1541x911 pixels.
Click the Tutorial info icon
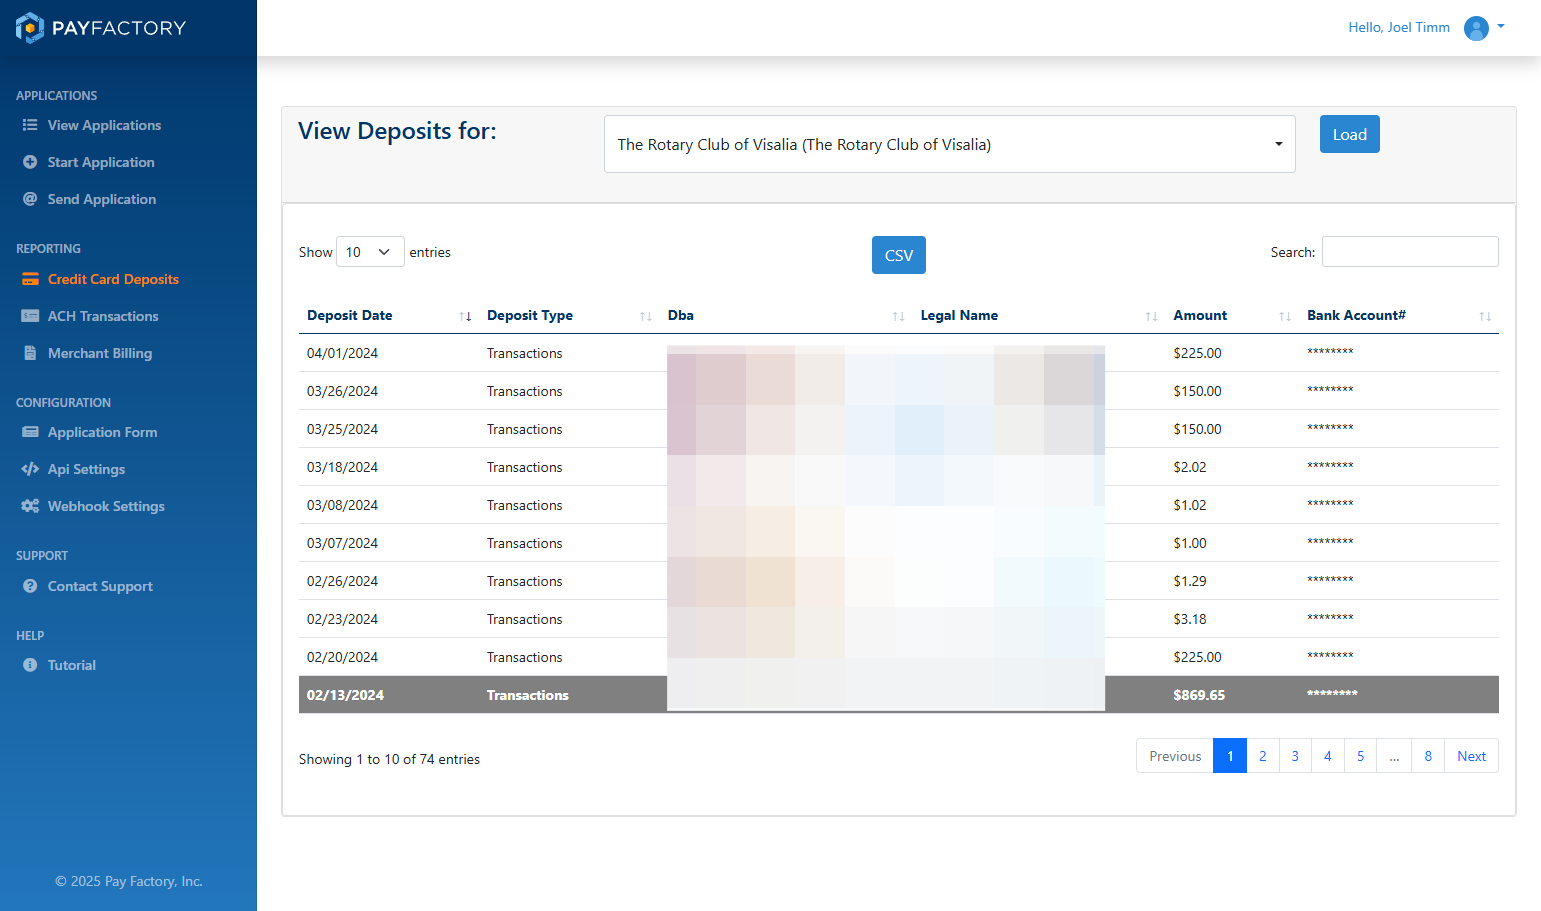coord(30,665)
